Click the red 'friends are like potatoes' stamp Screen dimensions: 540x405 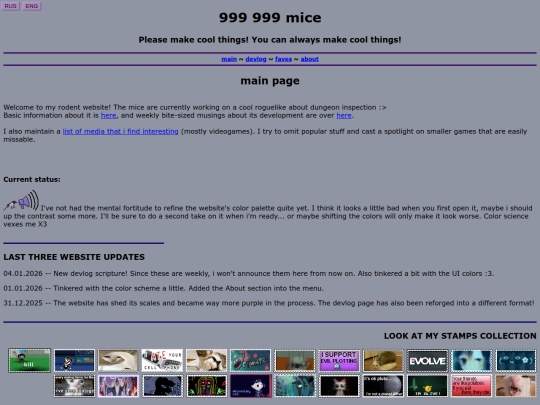click(x=471, y=386)
